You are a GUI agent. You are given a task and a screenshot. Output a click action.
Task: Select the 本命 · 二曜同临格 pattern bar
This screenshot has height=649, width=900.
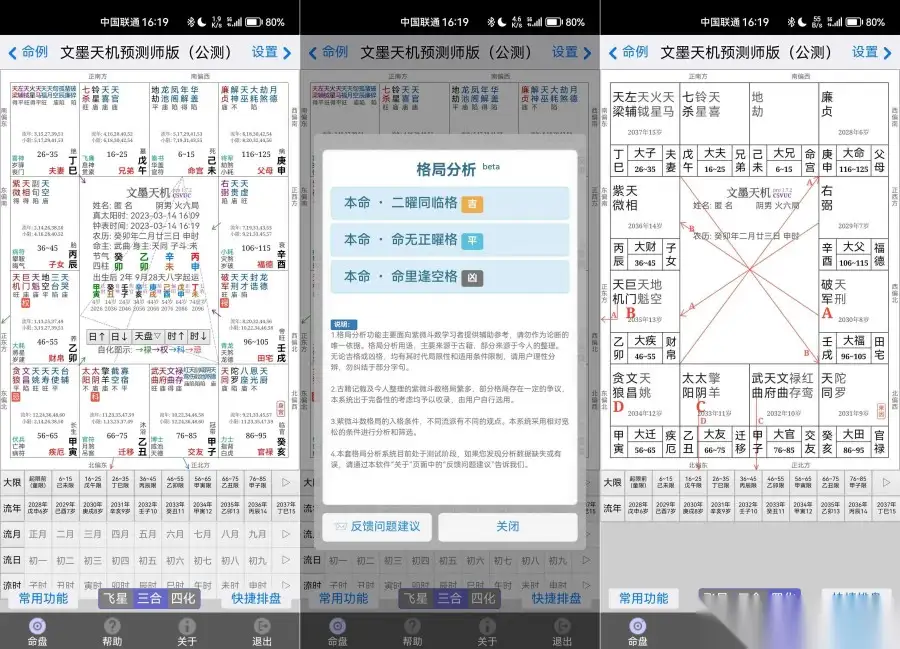point(450,204)
